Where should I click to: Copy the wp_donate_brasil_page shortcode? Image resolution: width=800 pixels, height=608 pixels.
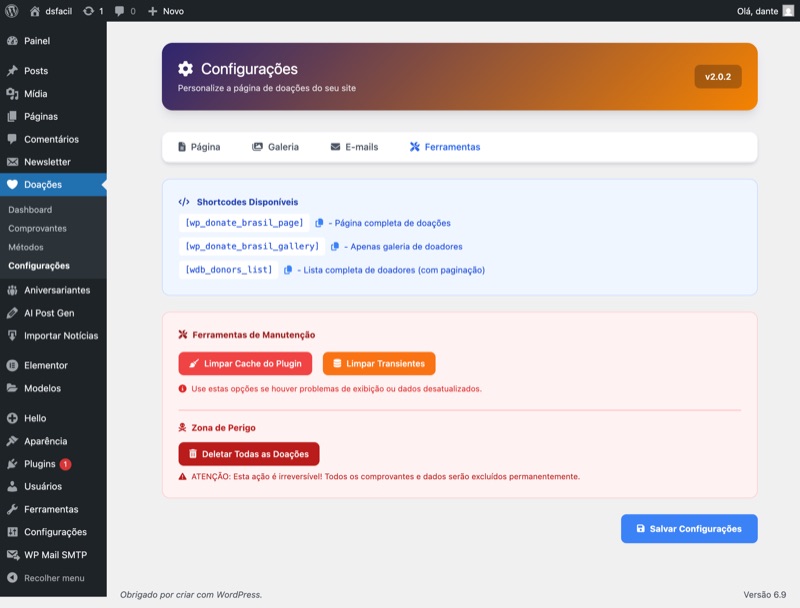pos(319,223)
